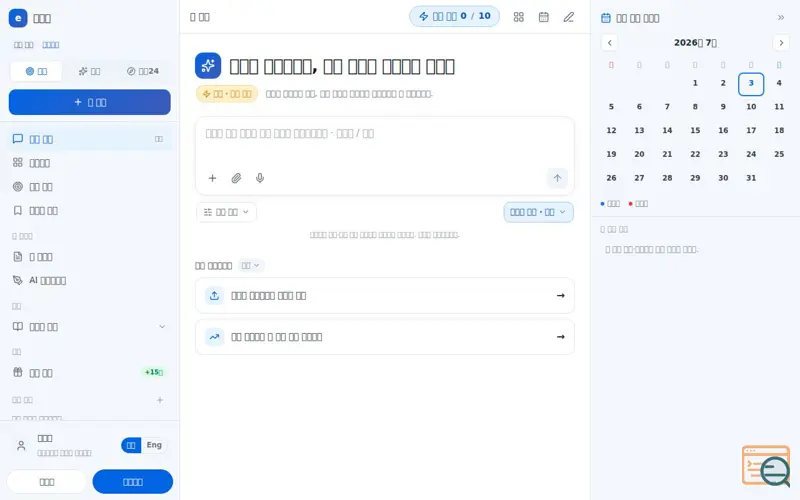Send the prompt with the up arrow
The height and width of the screenshot is (500, 800).
point(557,178)
